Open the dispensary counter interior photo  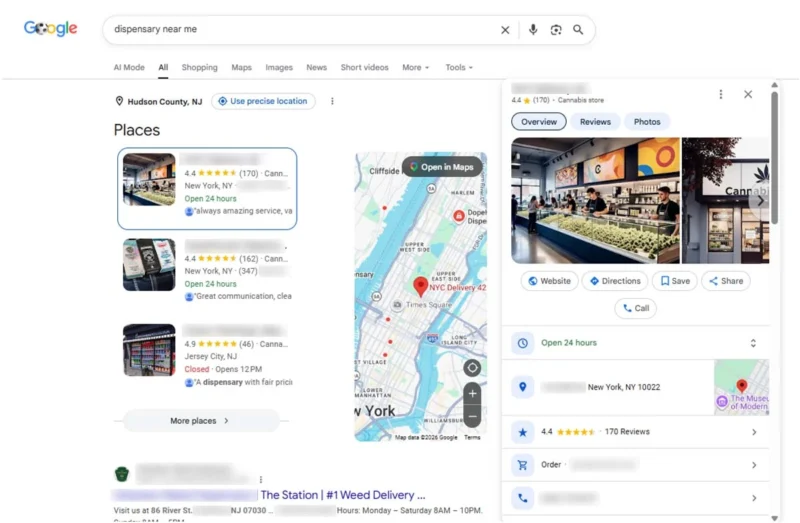click(x=595, y=201)
